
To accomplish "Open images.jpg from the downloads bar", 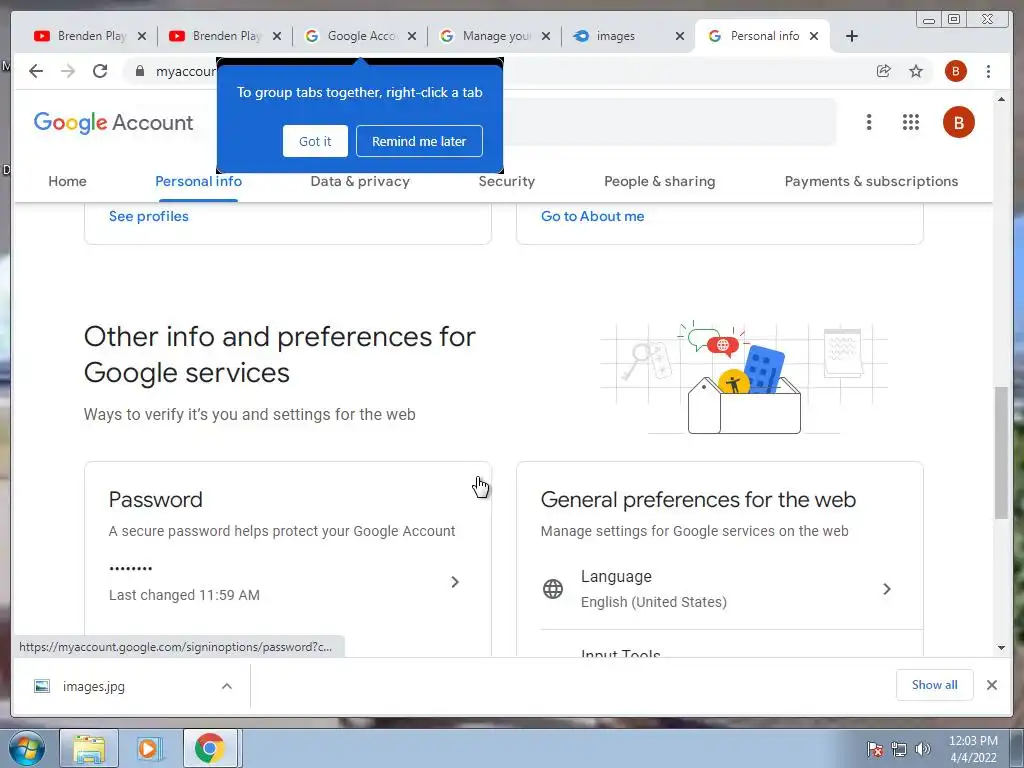I will pos(93,686).
